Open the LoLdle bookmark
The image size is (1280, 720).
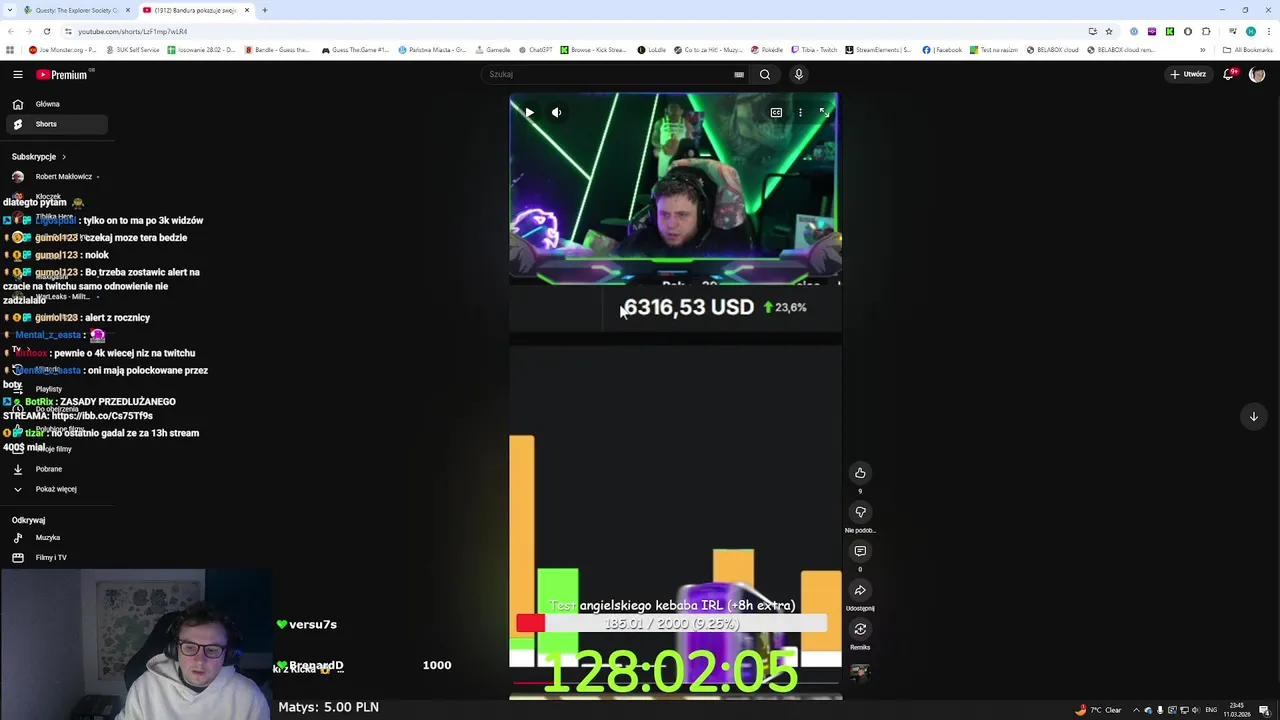coord(651,50)
